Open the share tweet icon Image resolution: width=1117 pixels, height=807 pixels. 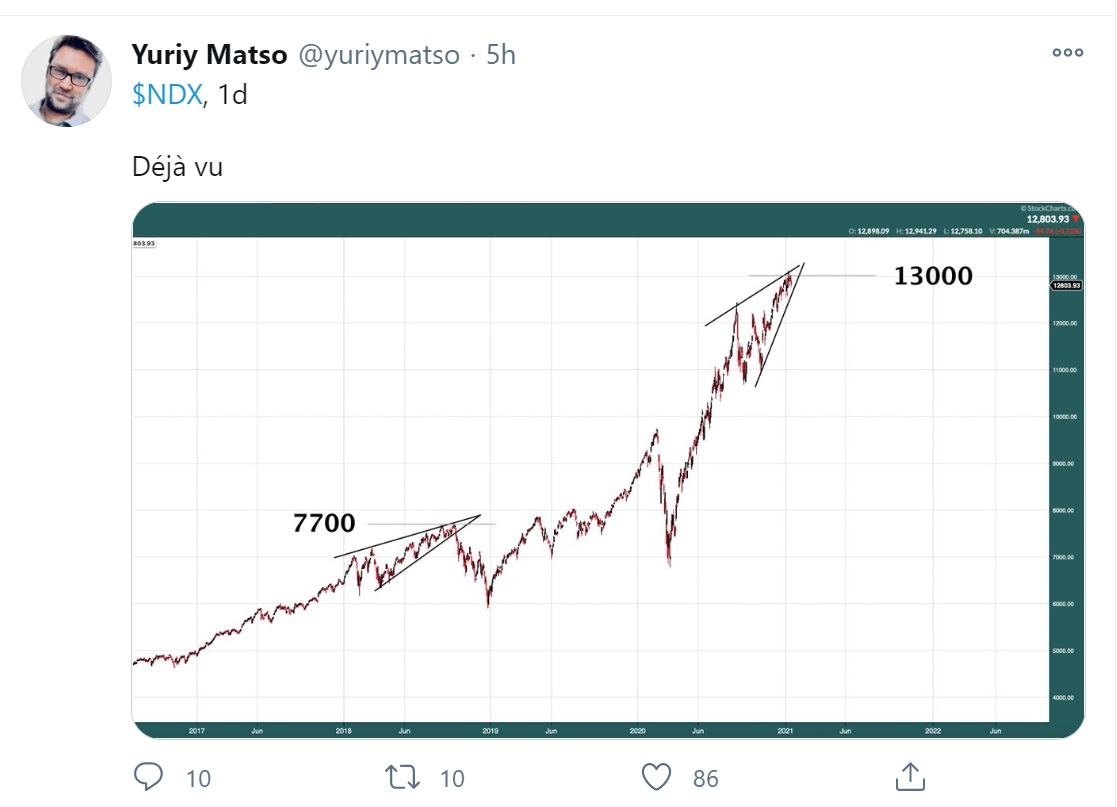(909, 776)
